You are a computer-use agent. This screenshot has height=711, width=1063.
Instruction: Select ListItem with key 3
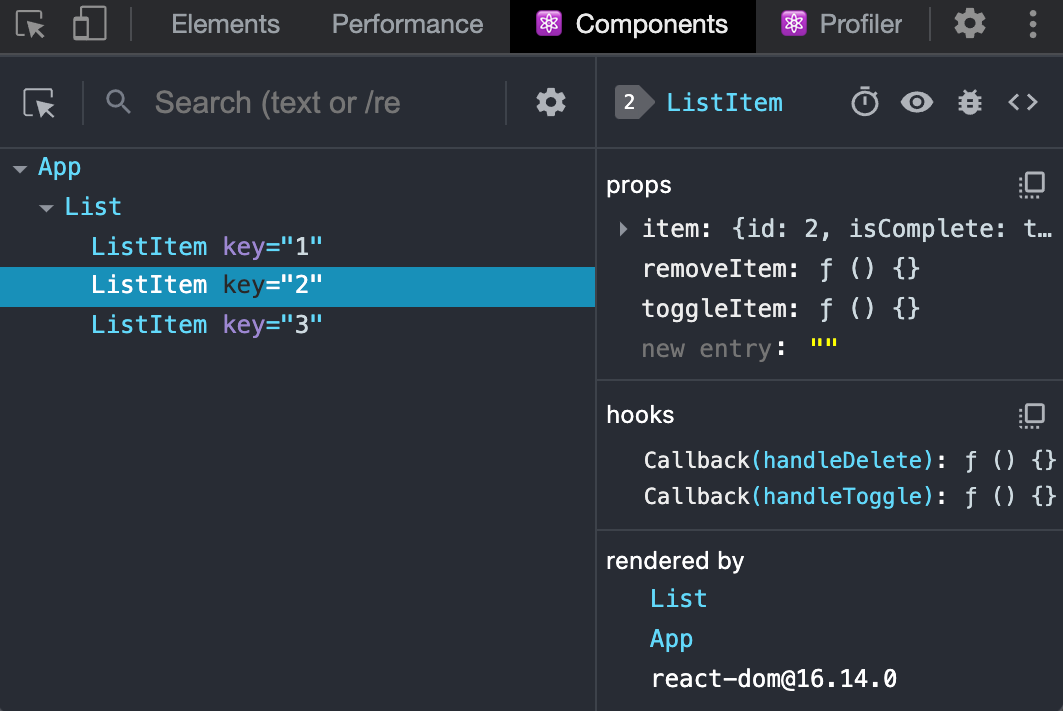click(206, 324)
